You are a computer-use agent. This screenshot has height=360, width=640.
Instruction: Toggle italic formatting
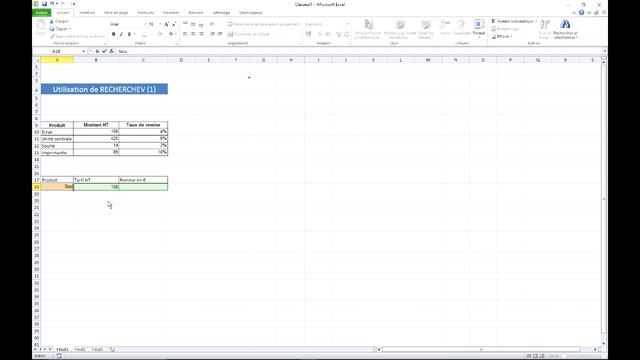pos(121,34)
